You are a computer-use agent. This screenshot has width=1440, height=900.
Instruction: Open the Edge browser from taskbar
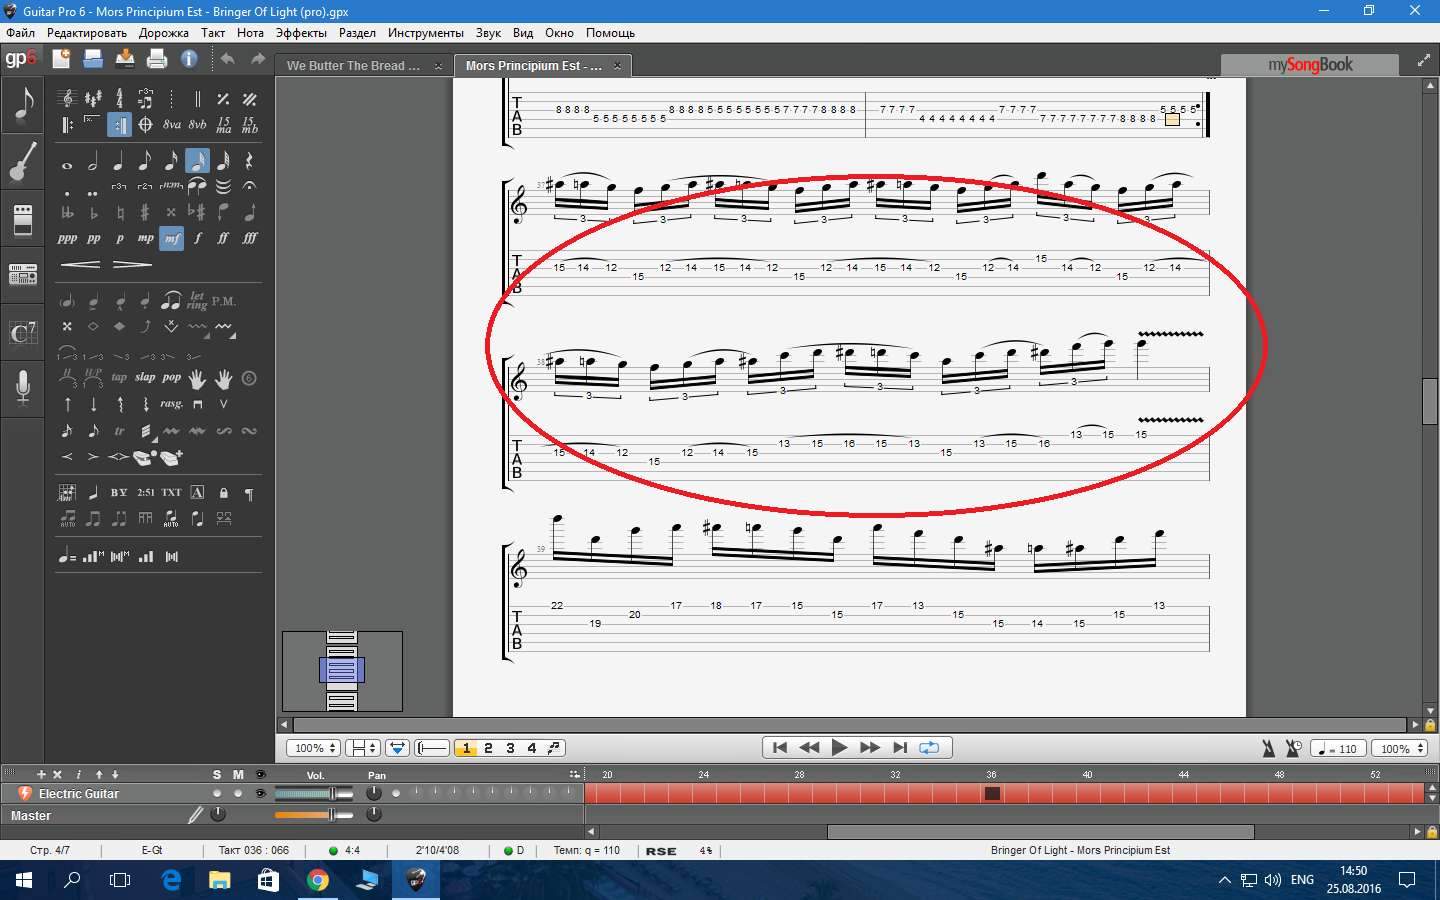[x=171, y=880]
